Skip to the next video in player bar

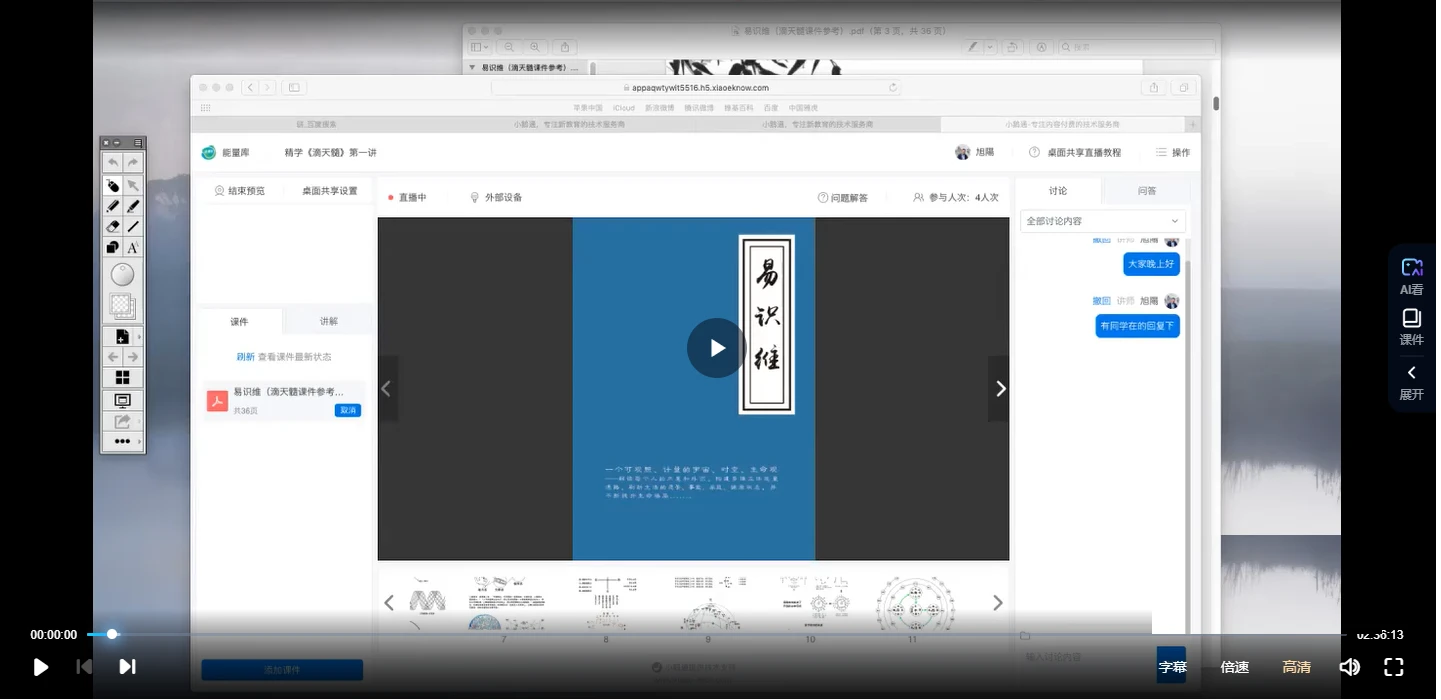tap(127, 667)
